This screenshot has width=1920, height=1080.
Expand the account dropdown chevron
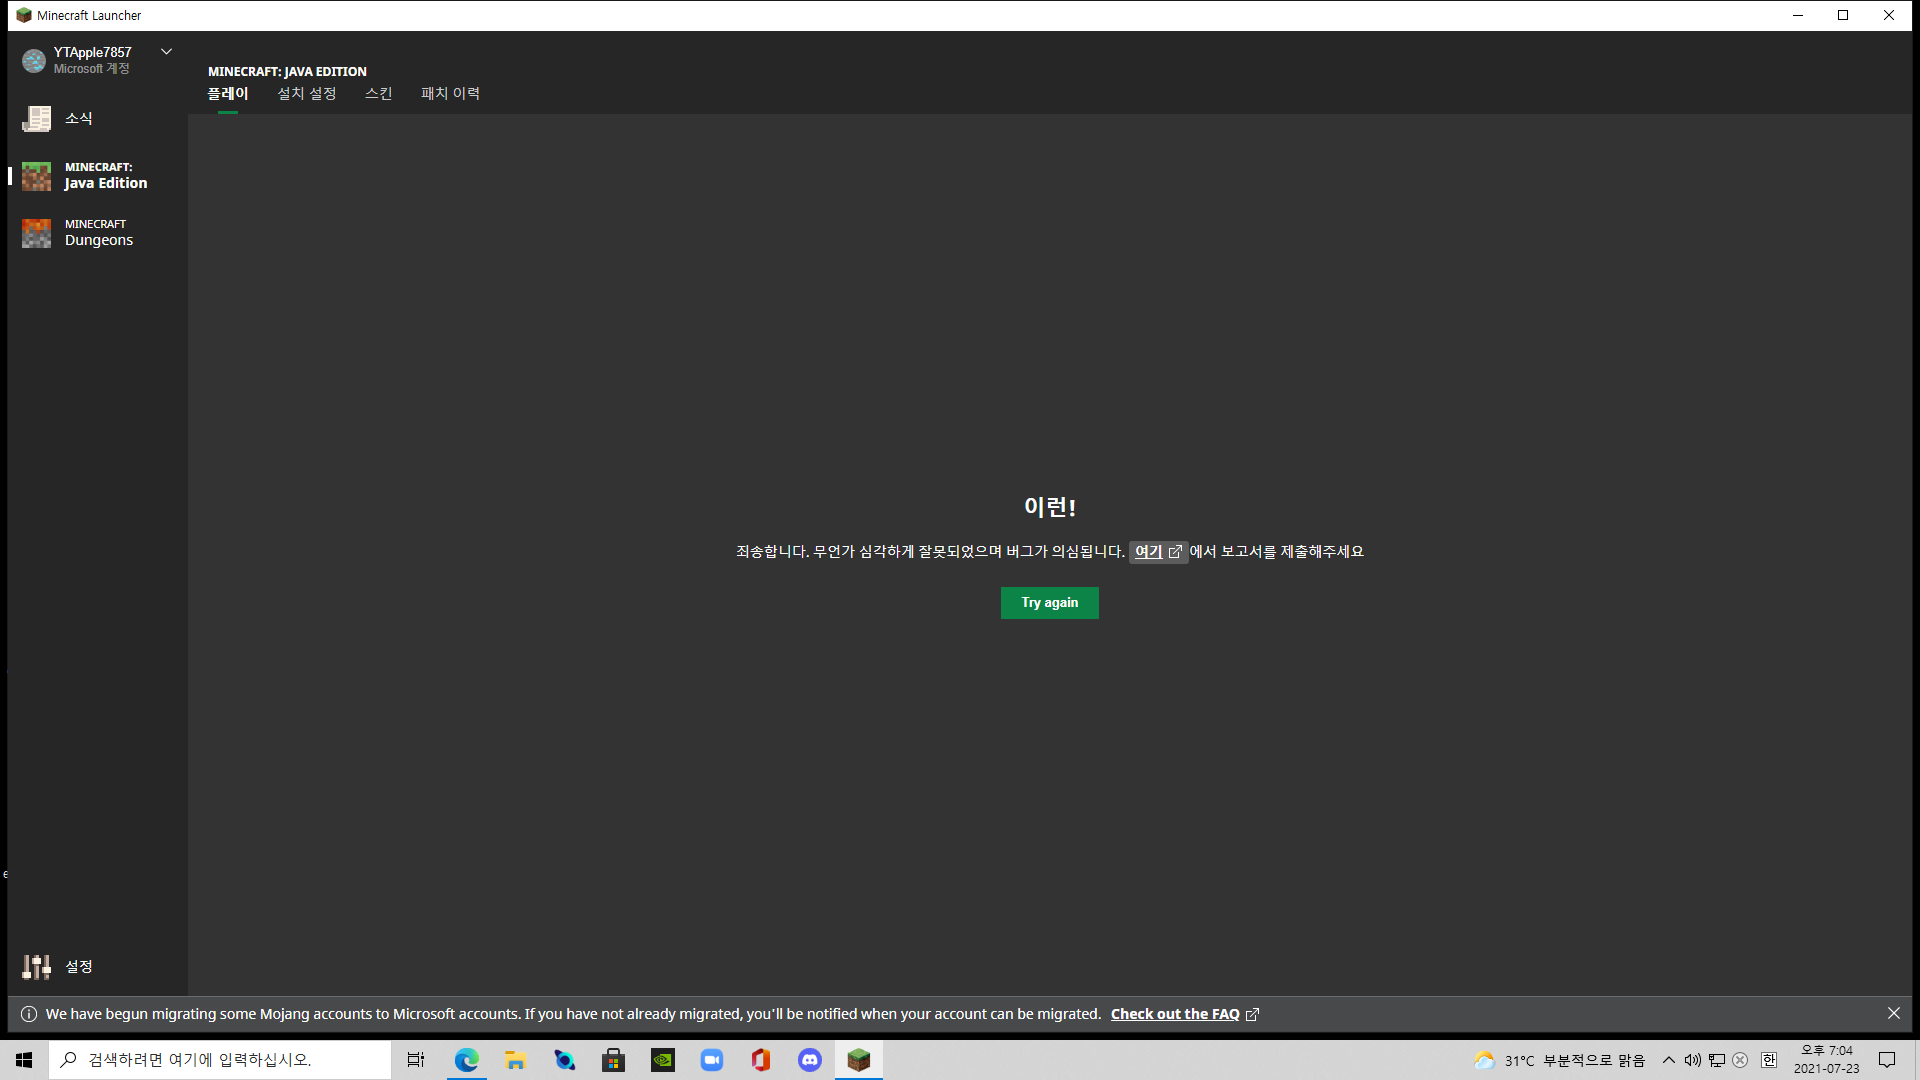tap(167, 52)
